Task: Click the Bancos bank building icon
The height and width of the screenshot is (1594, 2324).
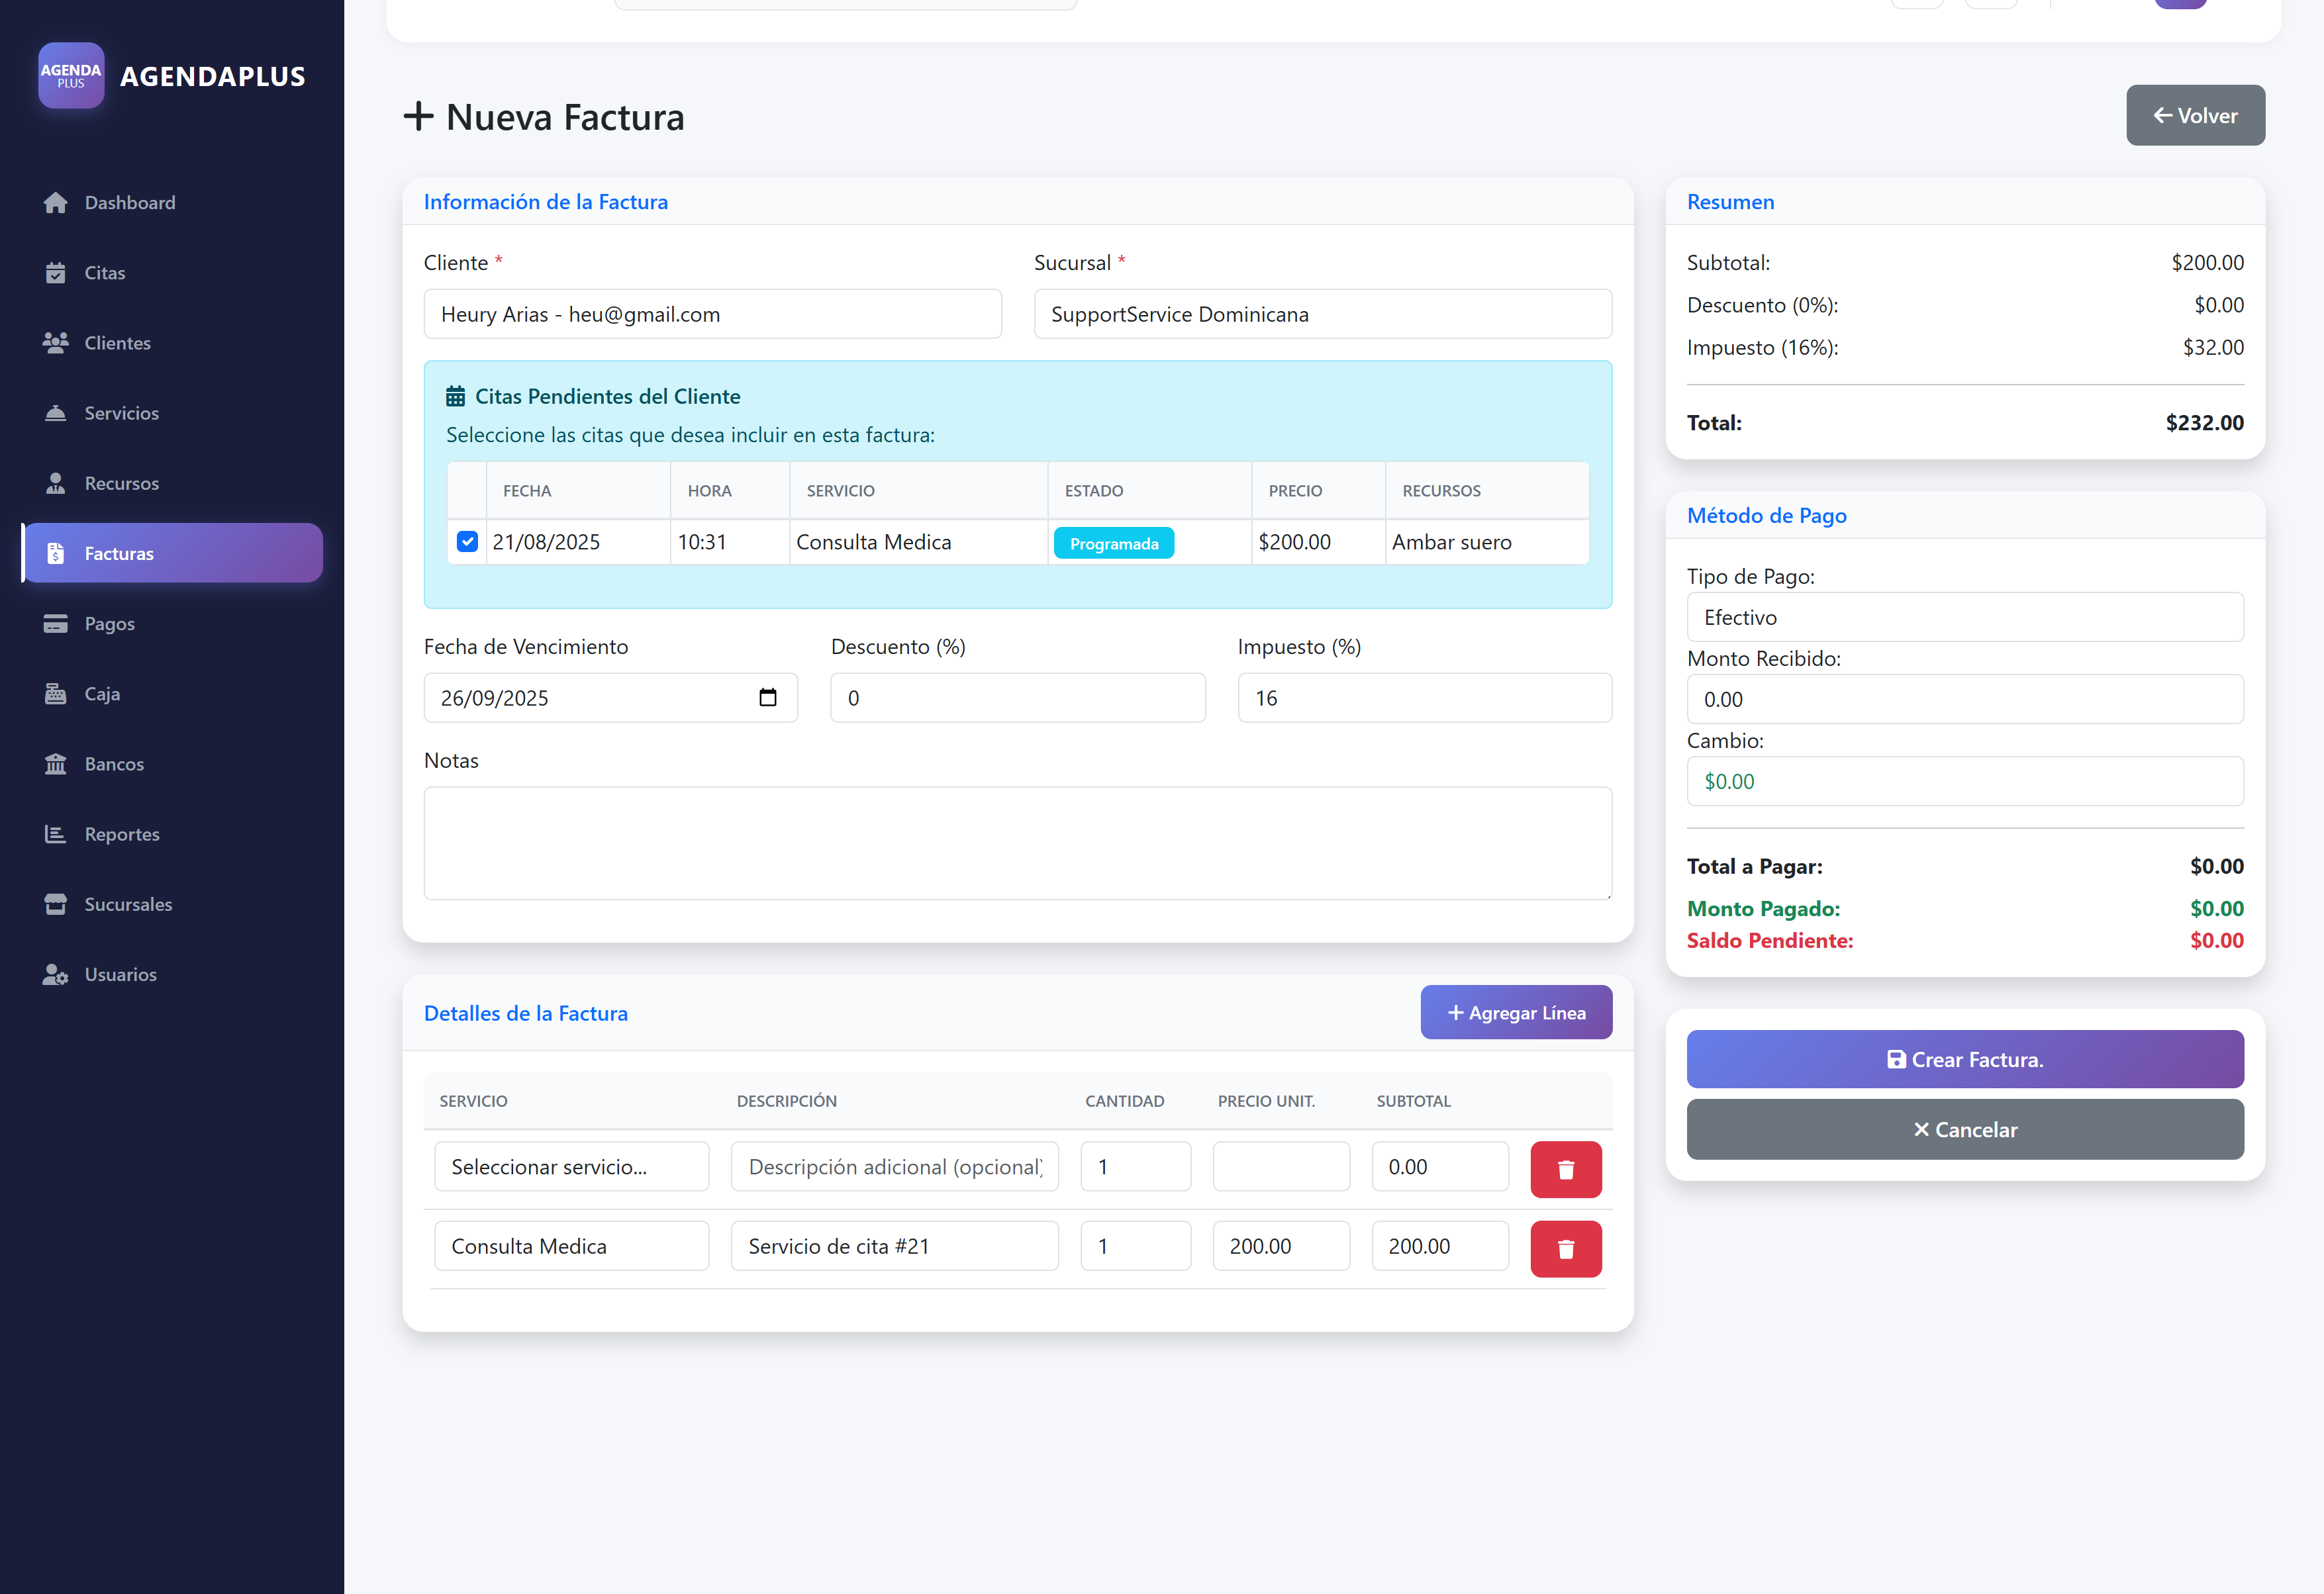Action: click(56, 764)
